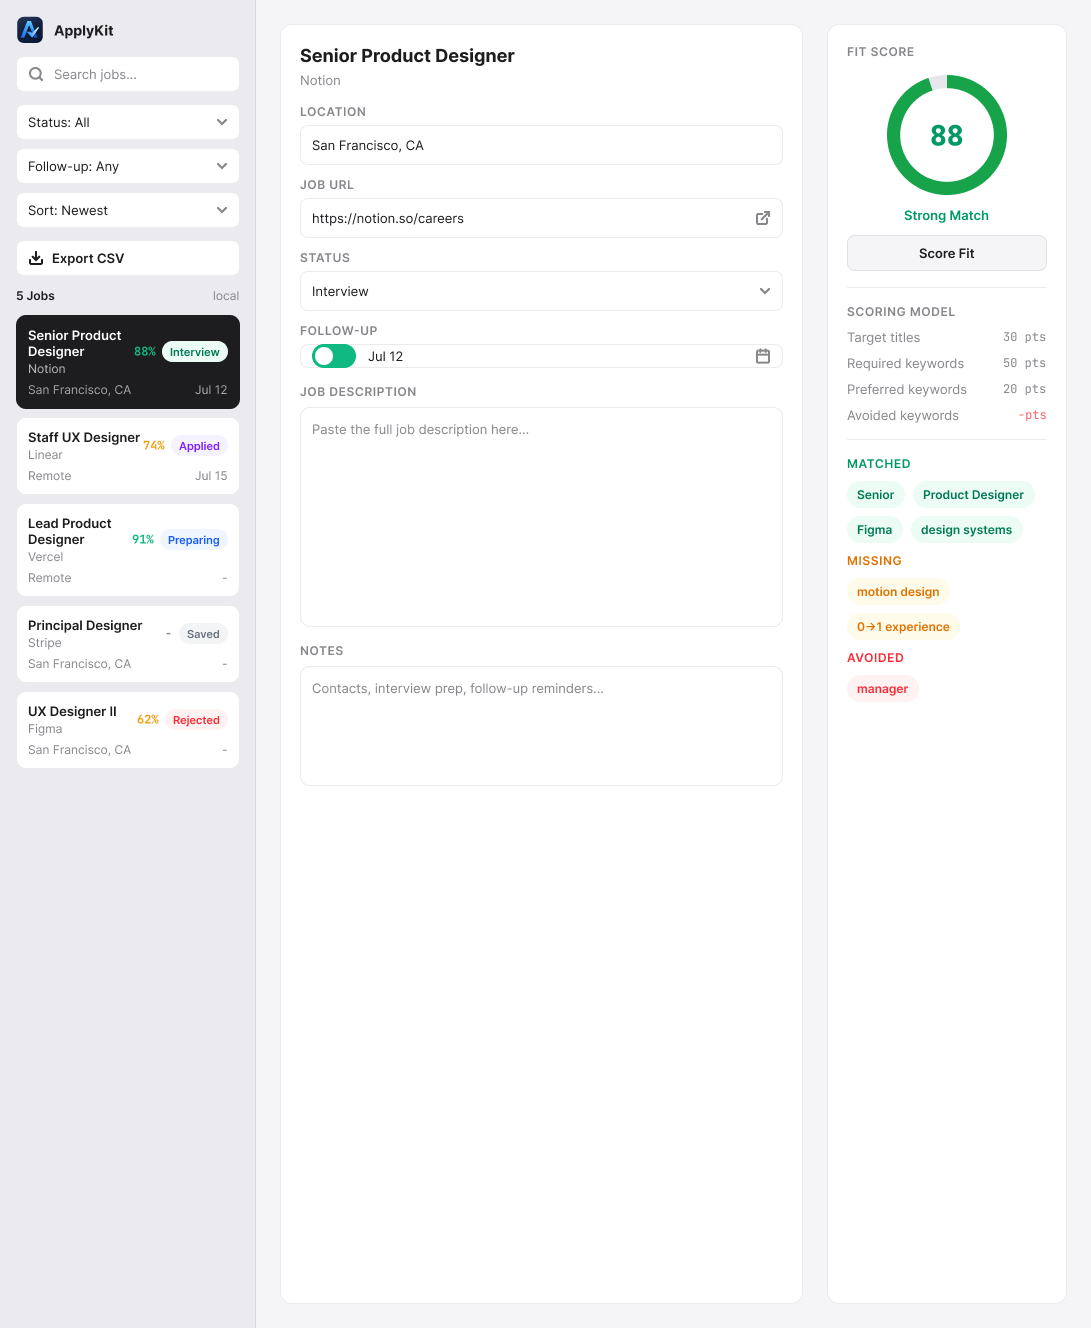Click Jul 15 date on Linear job
This screenshot has width=1091, height=1328.
click(x=211, y=476)
